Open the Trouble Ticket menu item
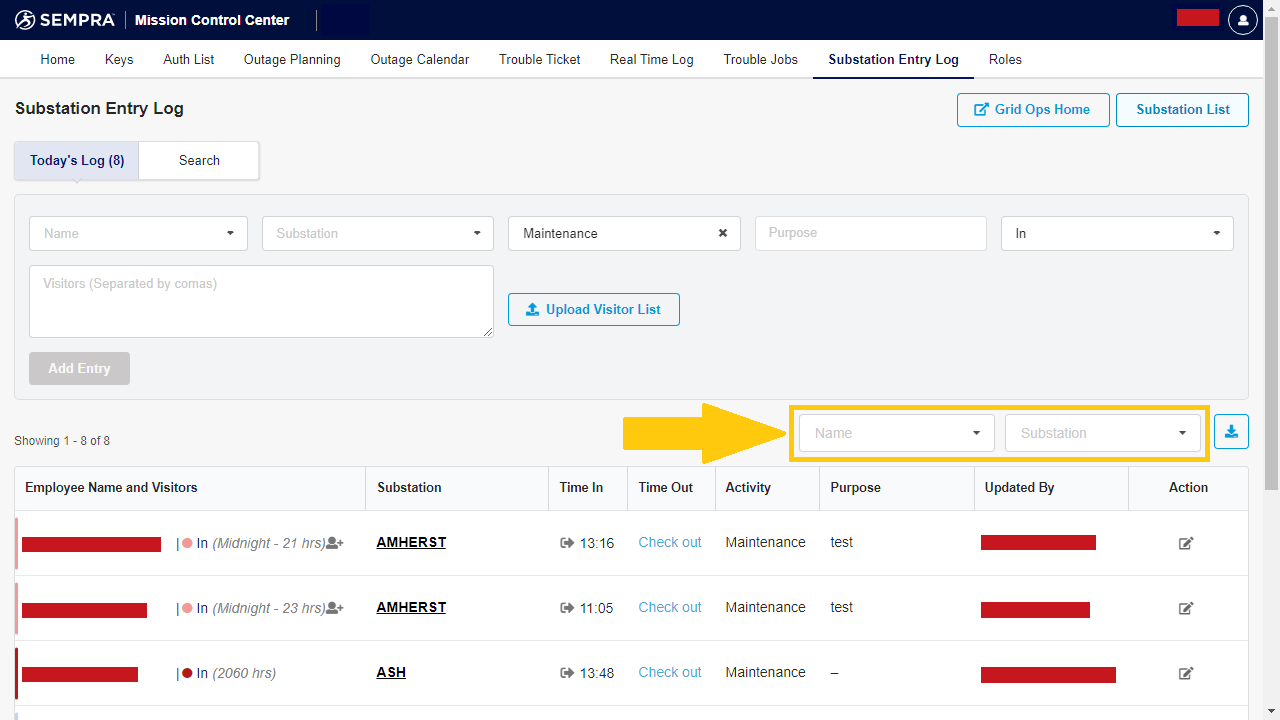Image resolution: width=1280 pixels, height=720 pixels. tap(539, 59)
